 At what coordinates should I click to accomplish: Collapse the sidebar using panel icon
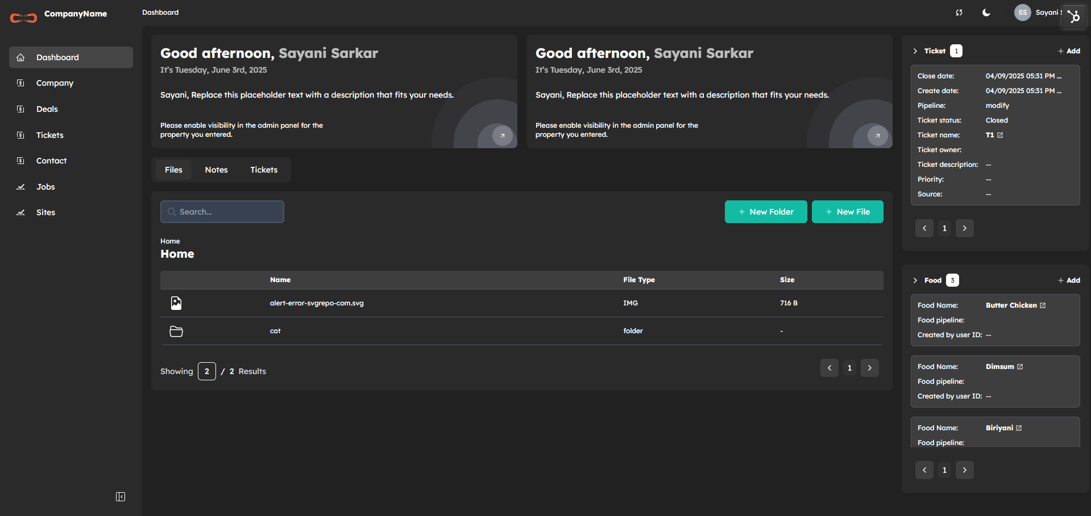[120, 497]
